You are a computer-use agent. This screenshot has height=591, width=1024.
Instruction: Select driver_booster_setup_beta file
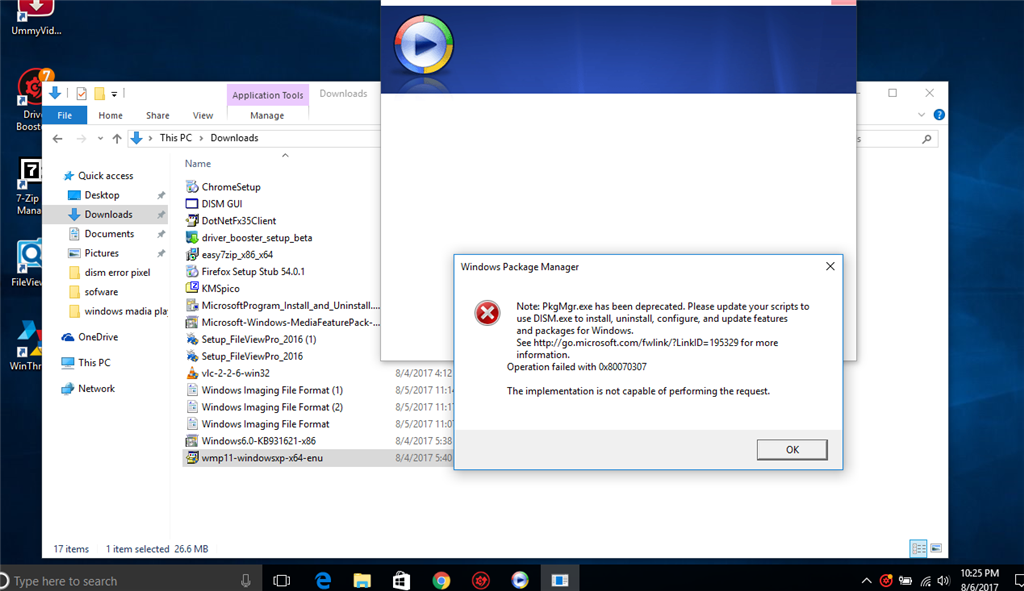(257, 238)
